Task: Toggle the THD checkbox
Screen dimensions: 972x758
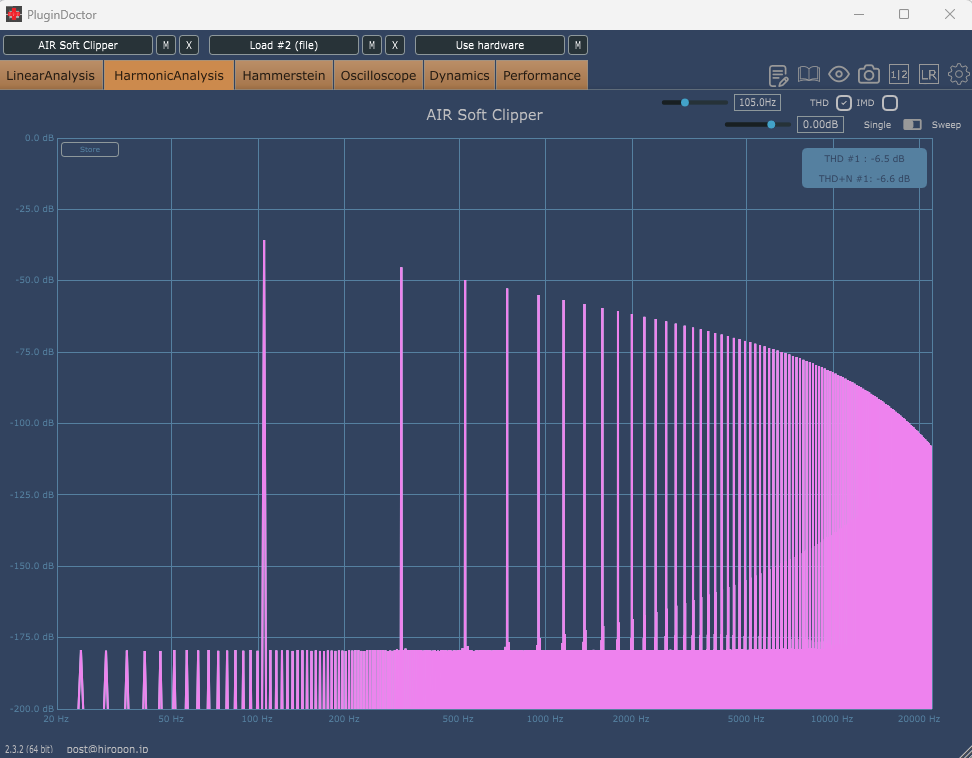Action: coord(844,103)
